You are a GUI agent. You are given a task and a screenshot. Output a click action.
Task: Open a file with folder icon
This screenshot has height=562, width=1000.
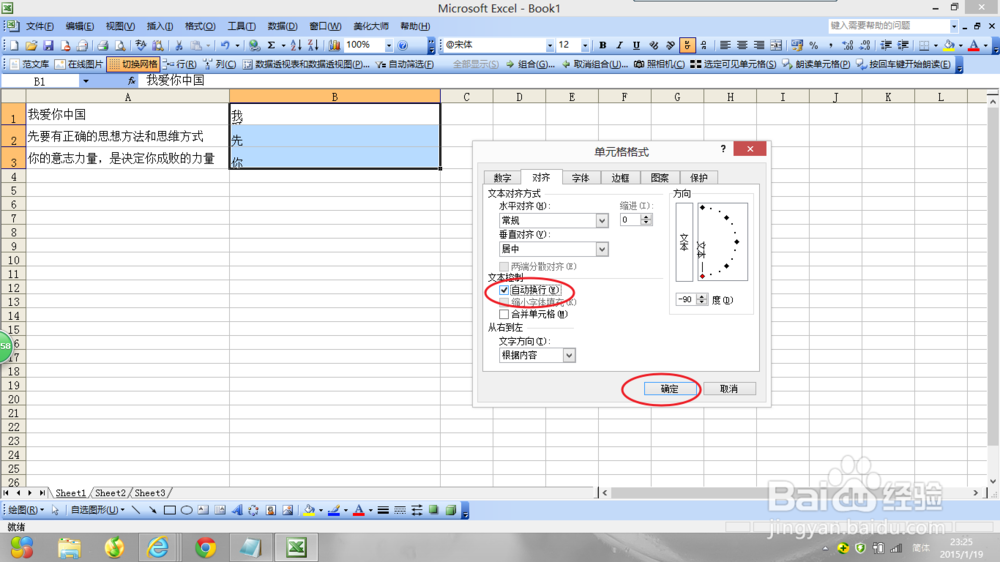(x=31, y=45)
